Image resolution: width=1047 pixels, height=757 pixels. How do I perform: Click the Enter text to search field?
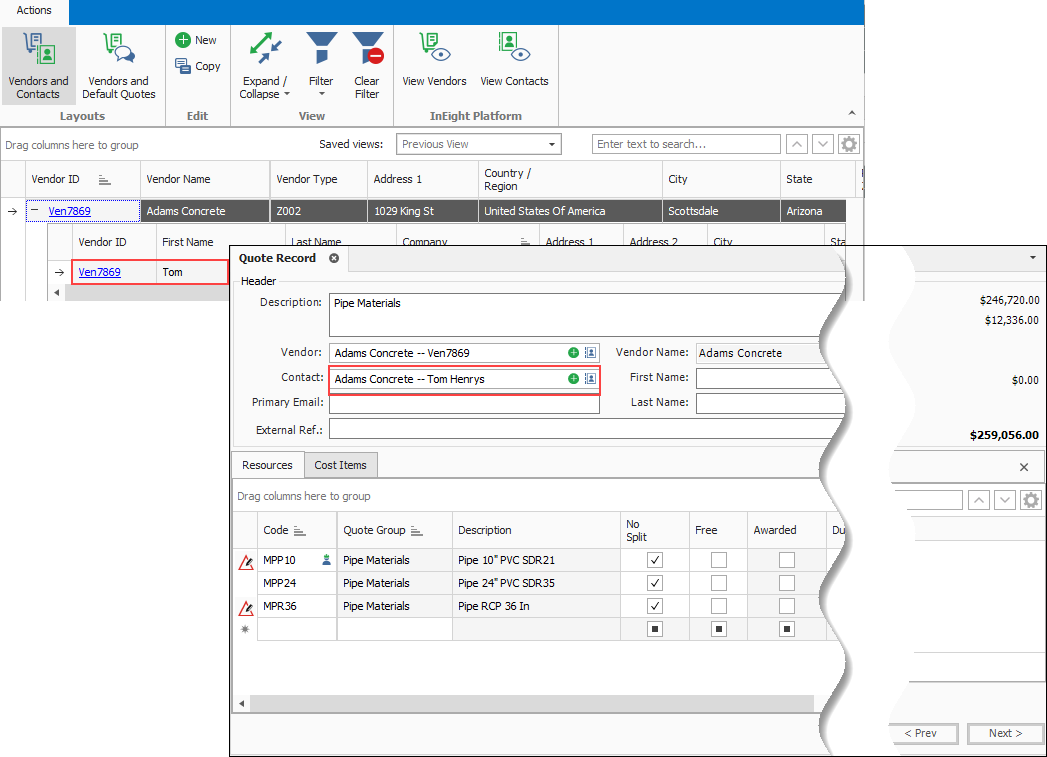[x=685, y=144]
